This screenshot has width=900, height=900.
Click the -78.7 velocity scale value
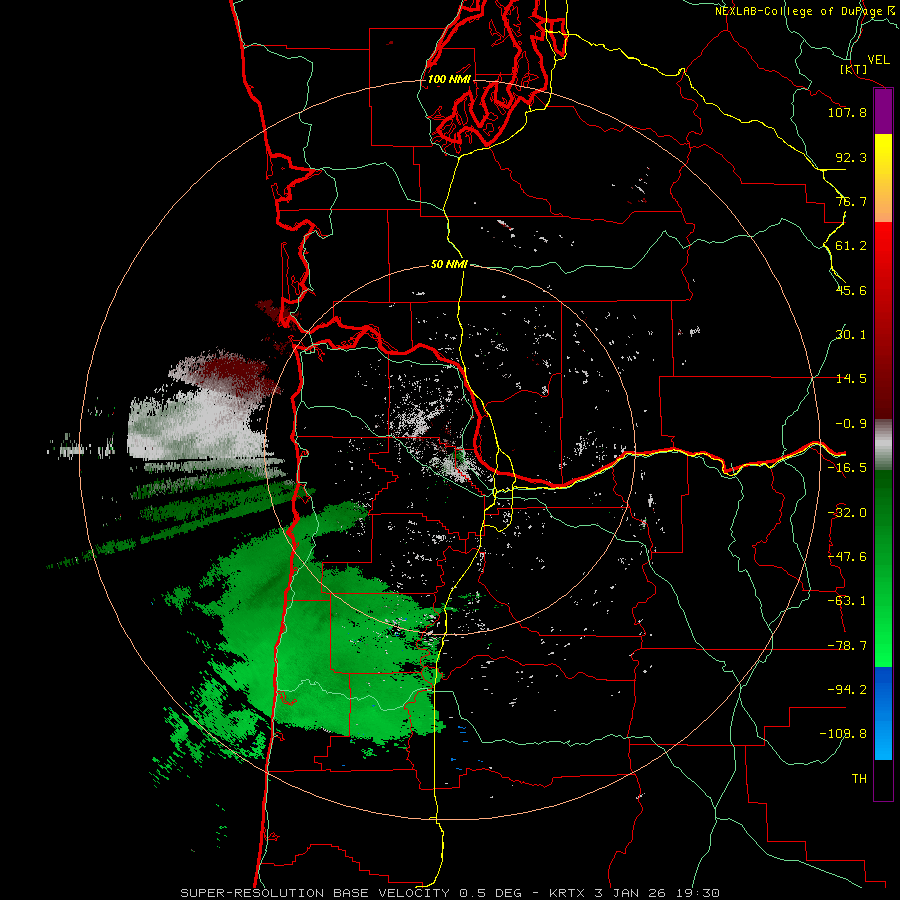pyautogui.click(x=847, y=646)
